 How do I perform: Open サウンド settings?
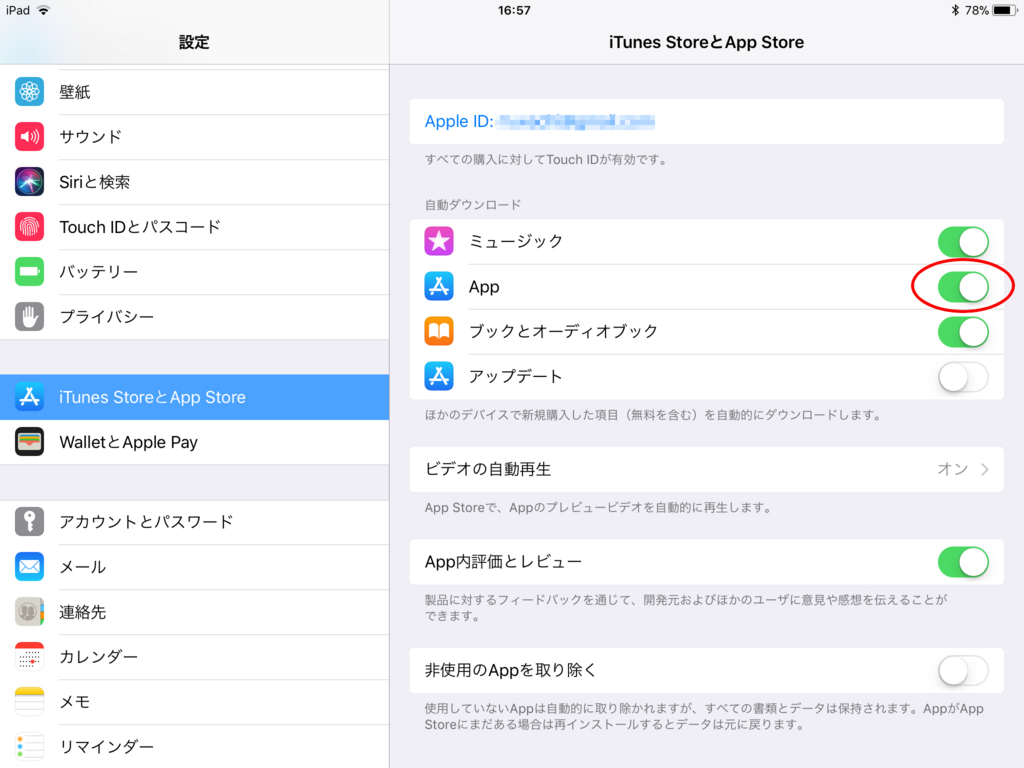[x=195, y=137]
